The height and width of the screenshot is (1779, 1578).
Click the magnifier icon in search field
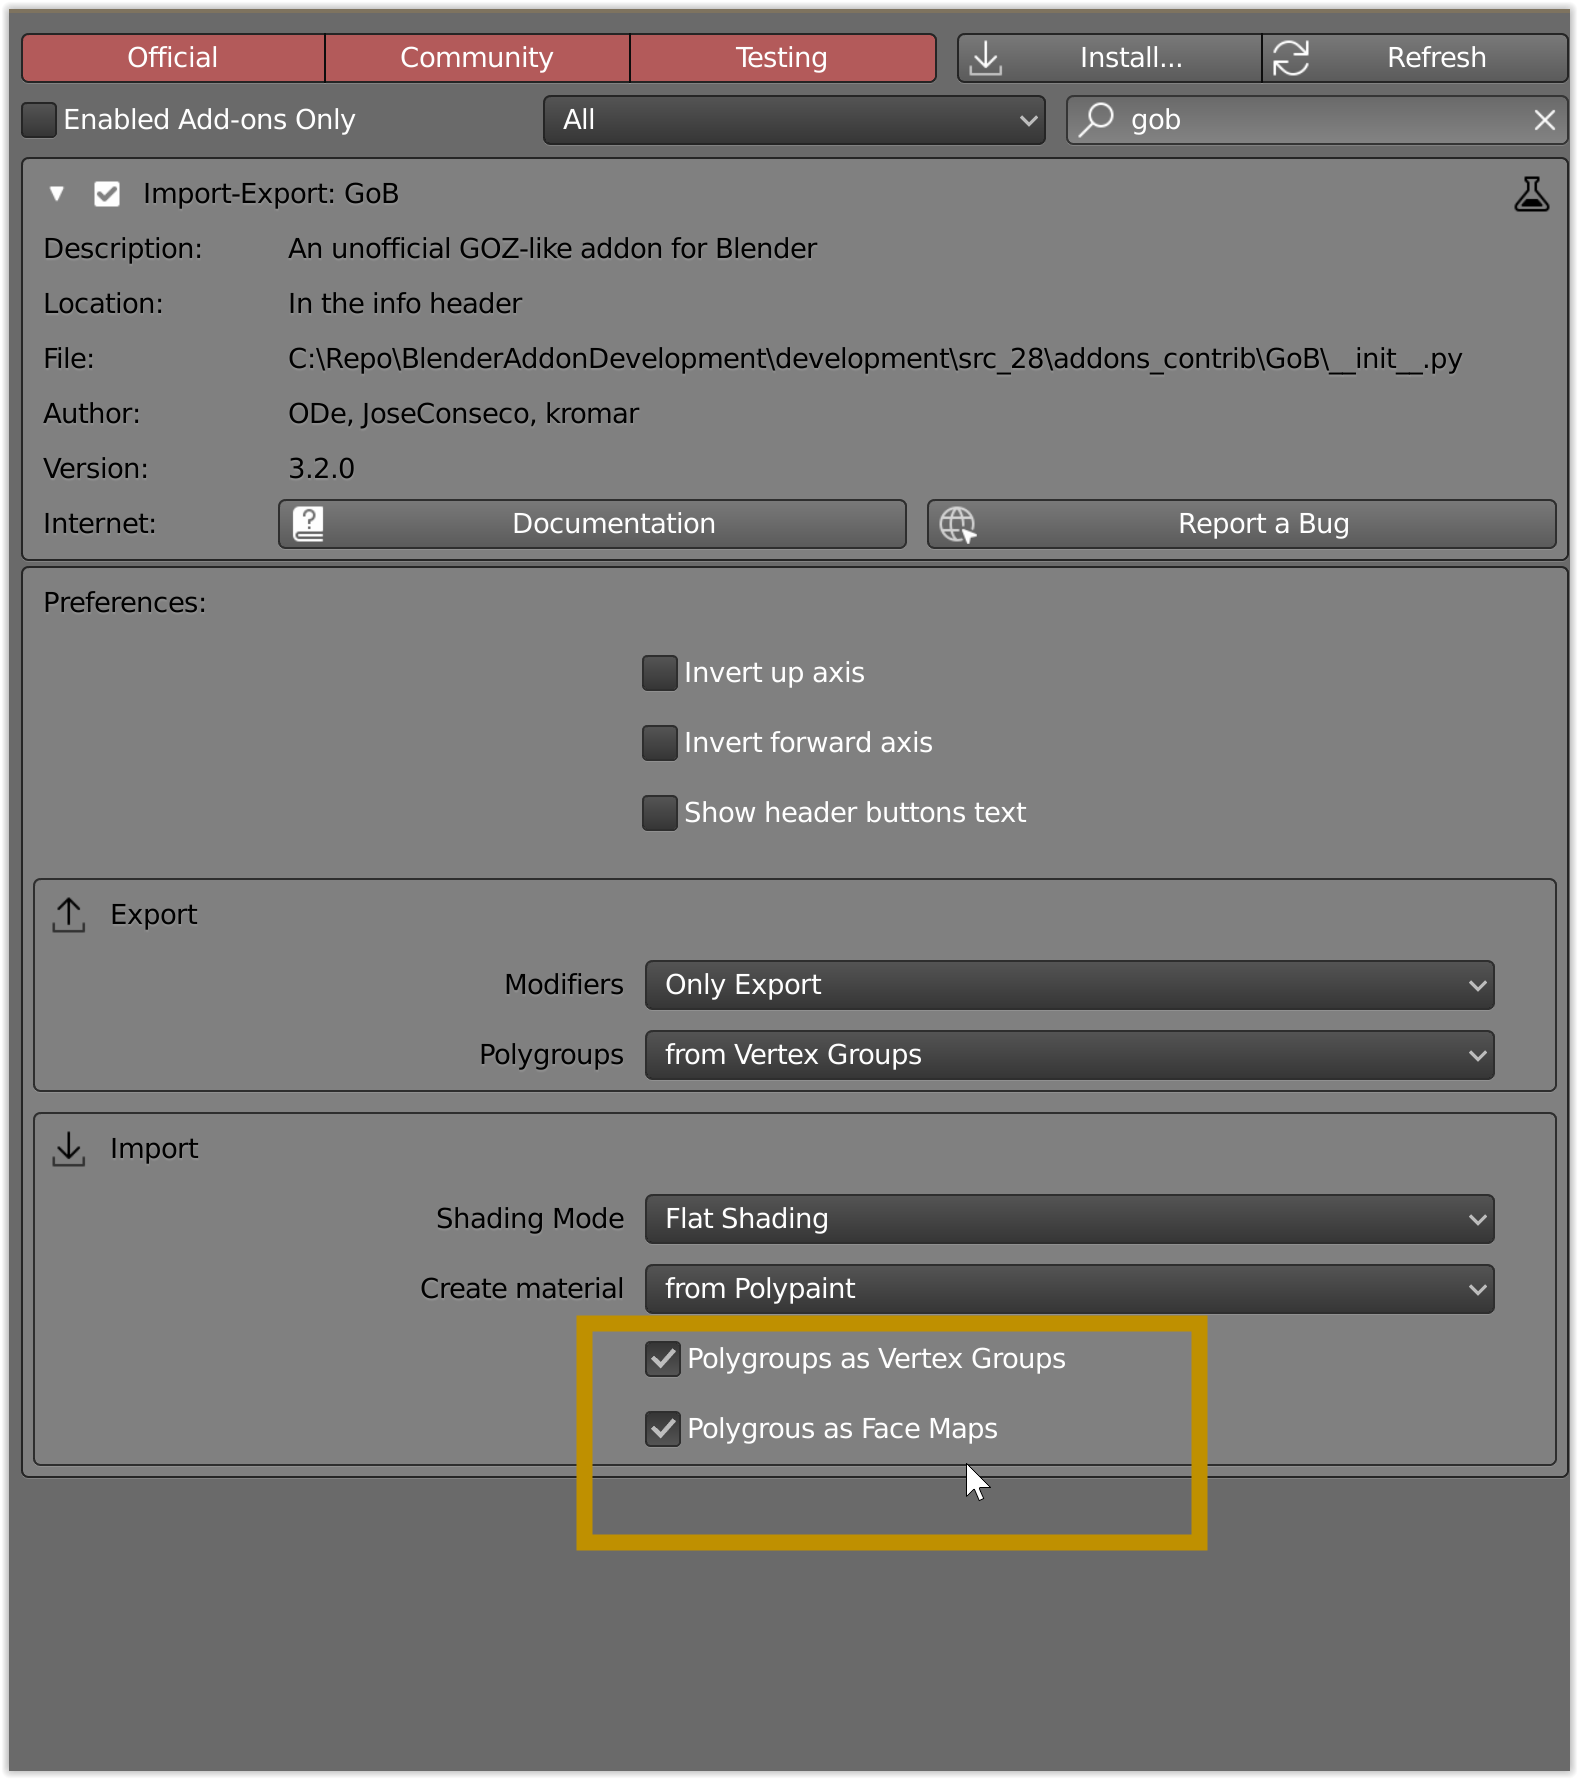[1096, 120]
